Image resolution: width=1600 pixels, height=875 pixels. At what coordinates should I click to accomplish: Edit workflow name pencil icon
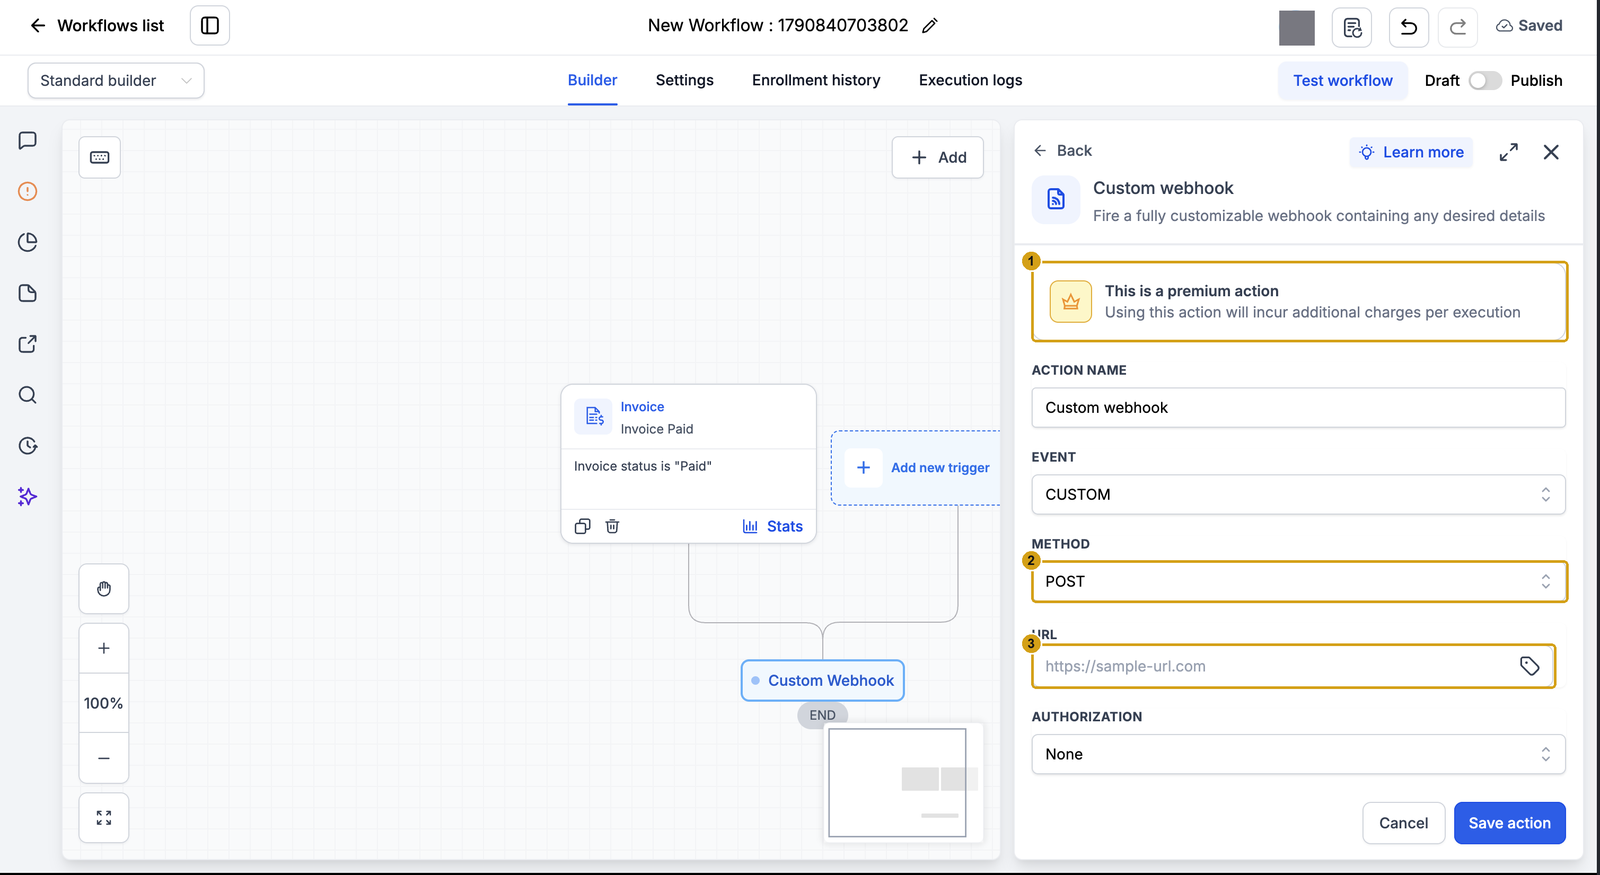930,26
